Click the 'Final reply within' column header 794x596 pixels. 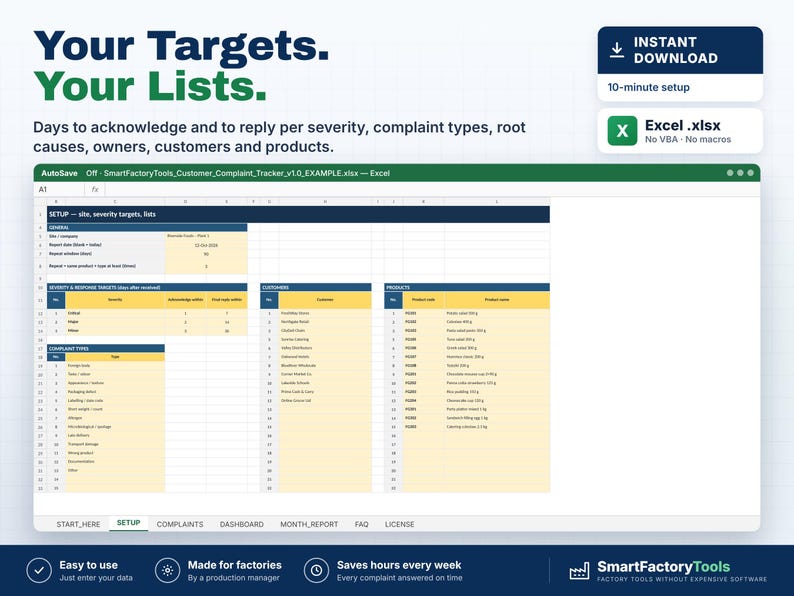pyautogui.click(x=226, y=300)
